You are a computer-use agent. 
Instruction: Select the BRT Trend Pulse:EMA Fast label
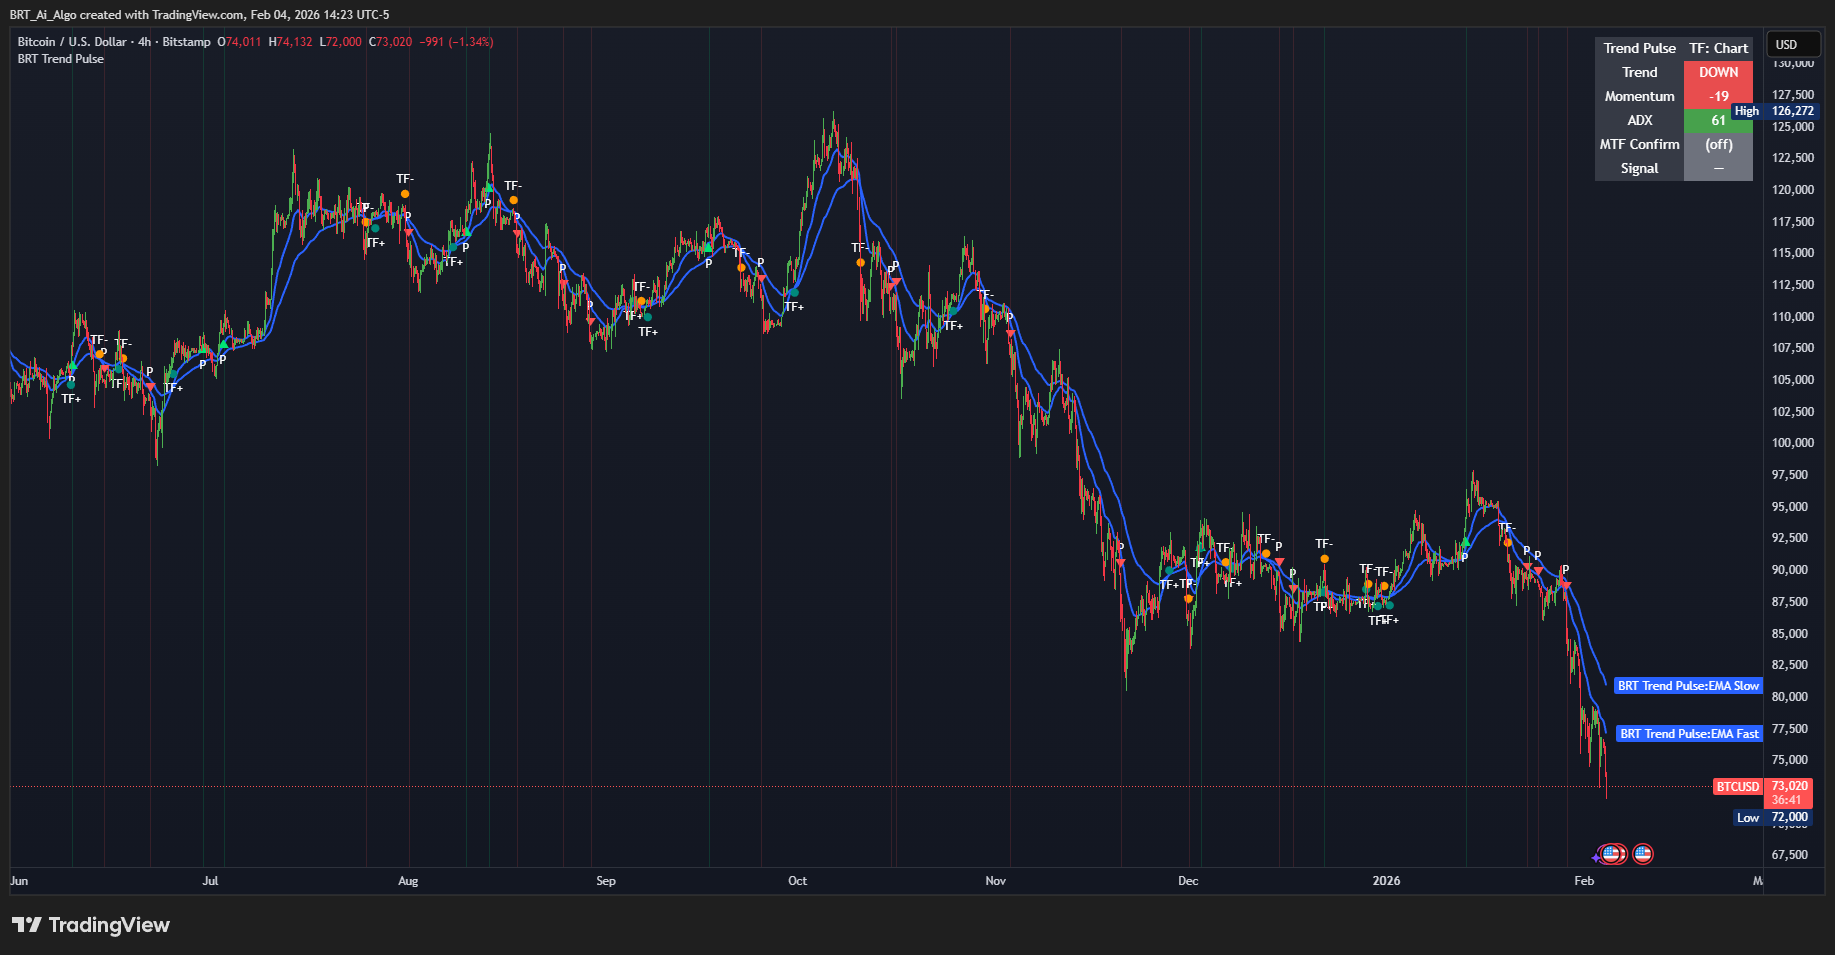[x=1688, y=734]
